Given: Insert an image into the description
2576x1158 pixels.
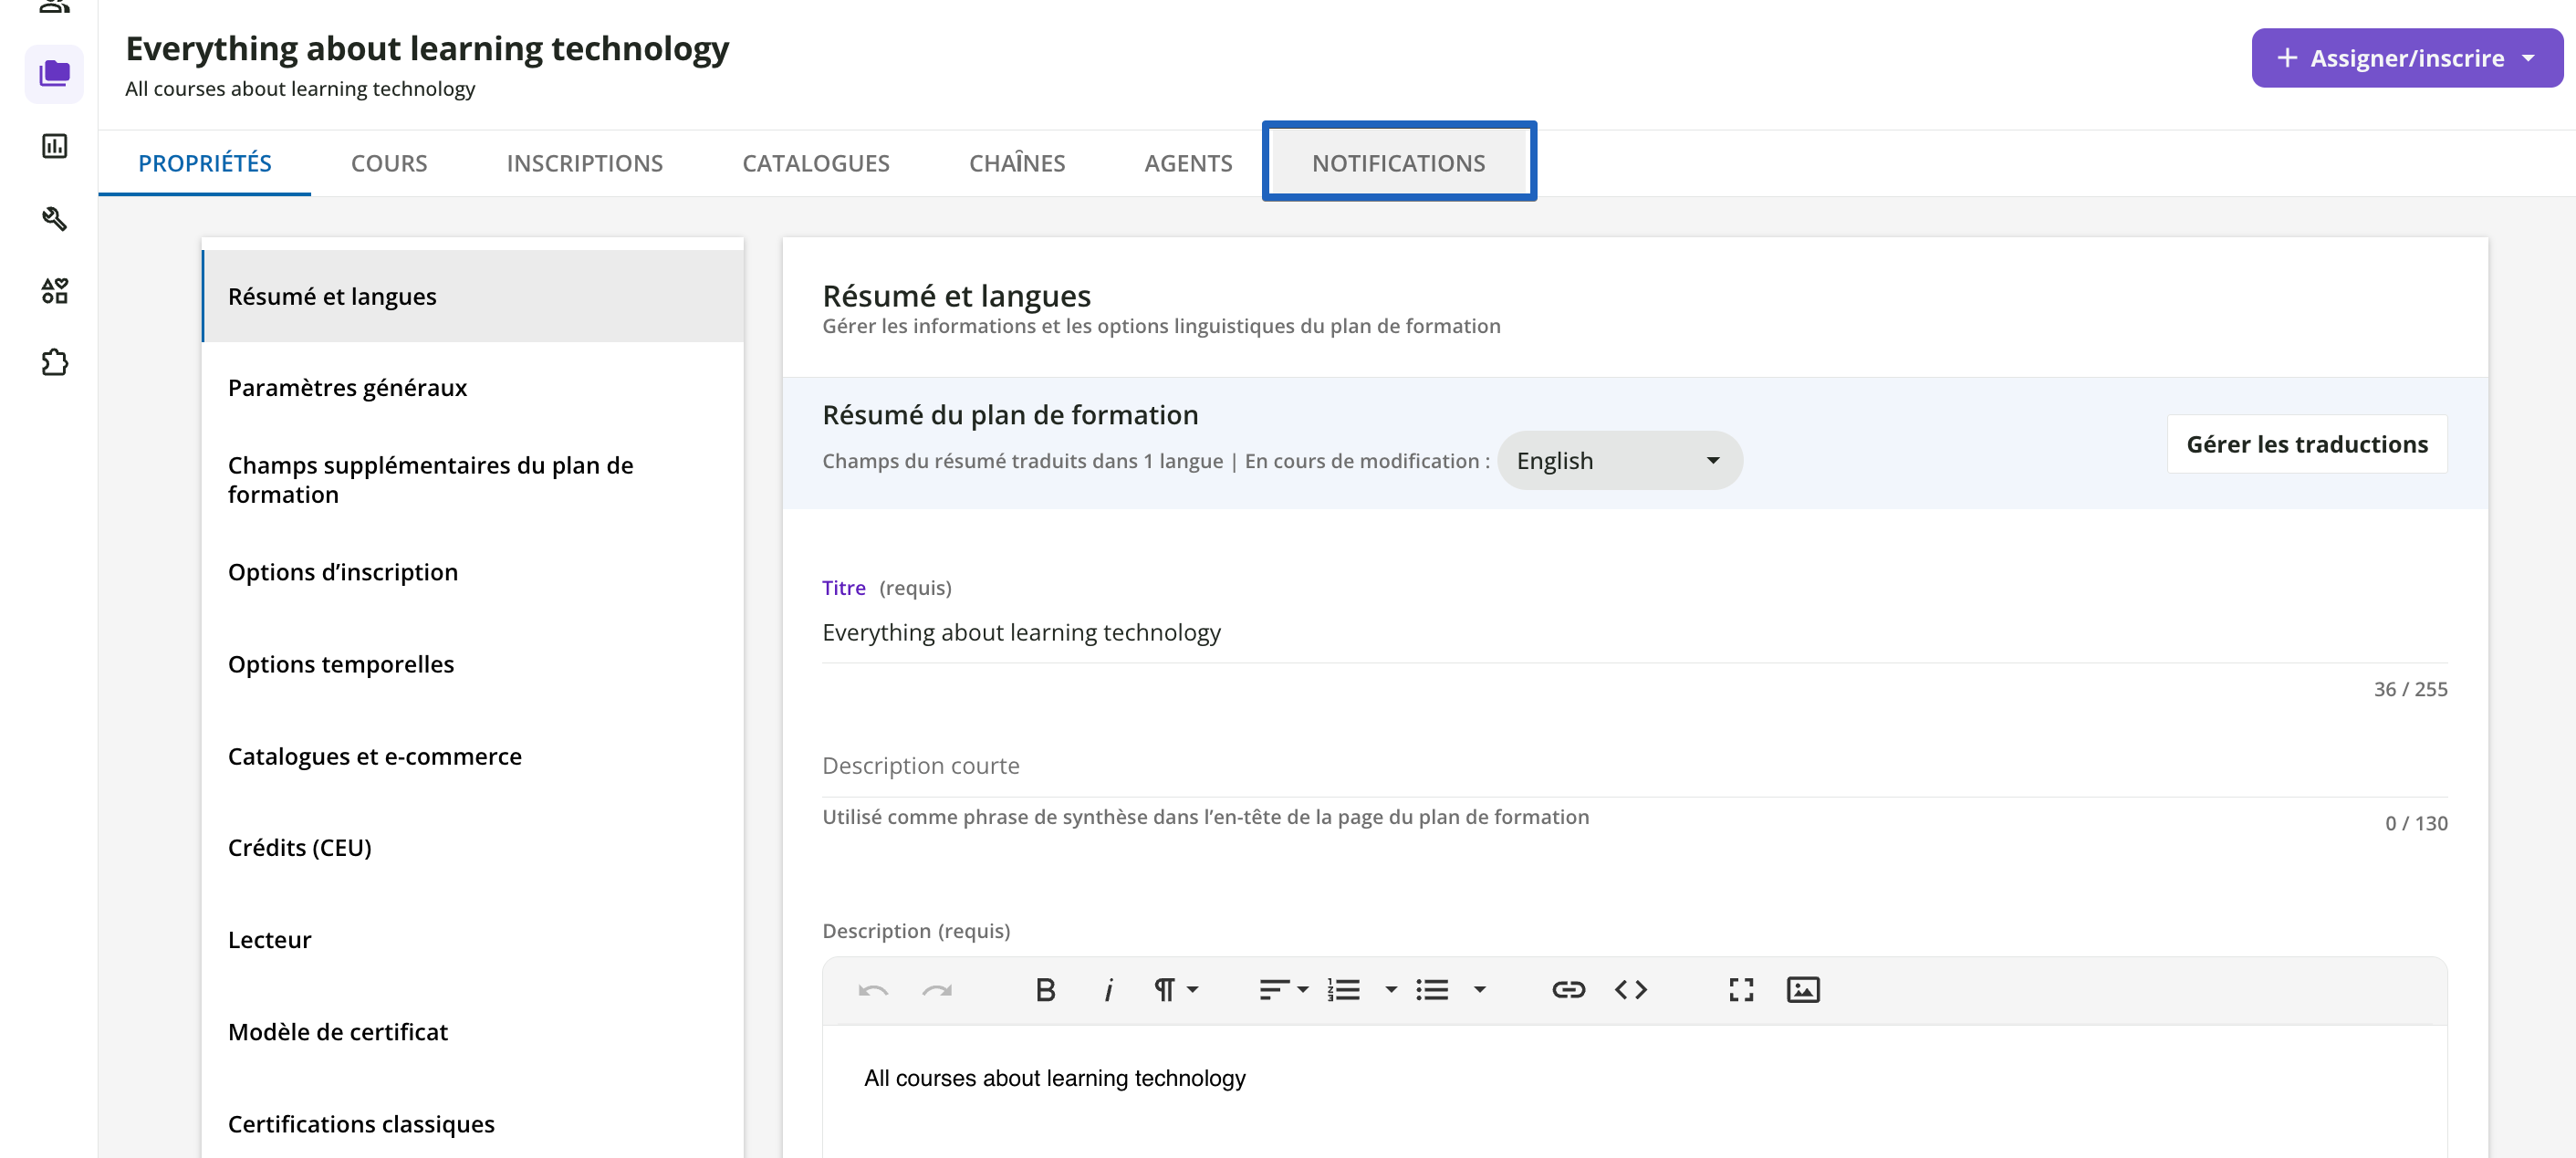Looking at the screenshot, I should [x=1803, y=990].
